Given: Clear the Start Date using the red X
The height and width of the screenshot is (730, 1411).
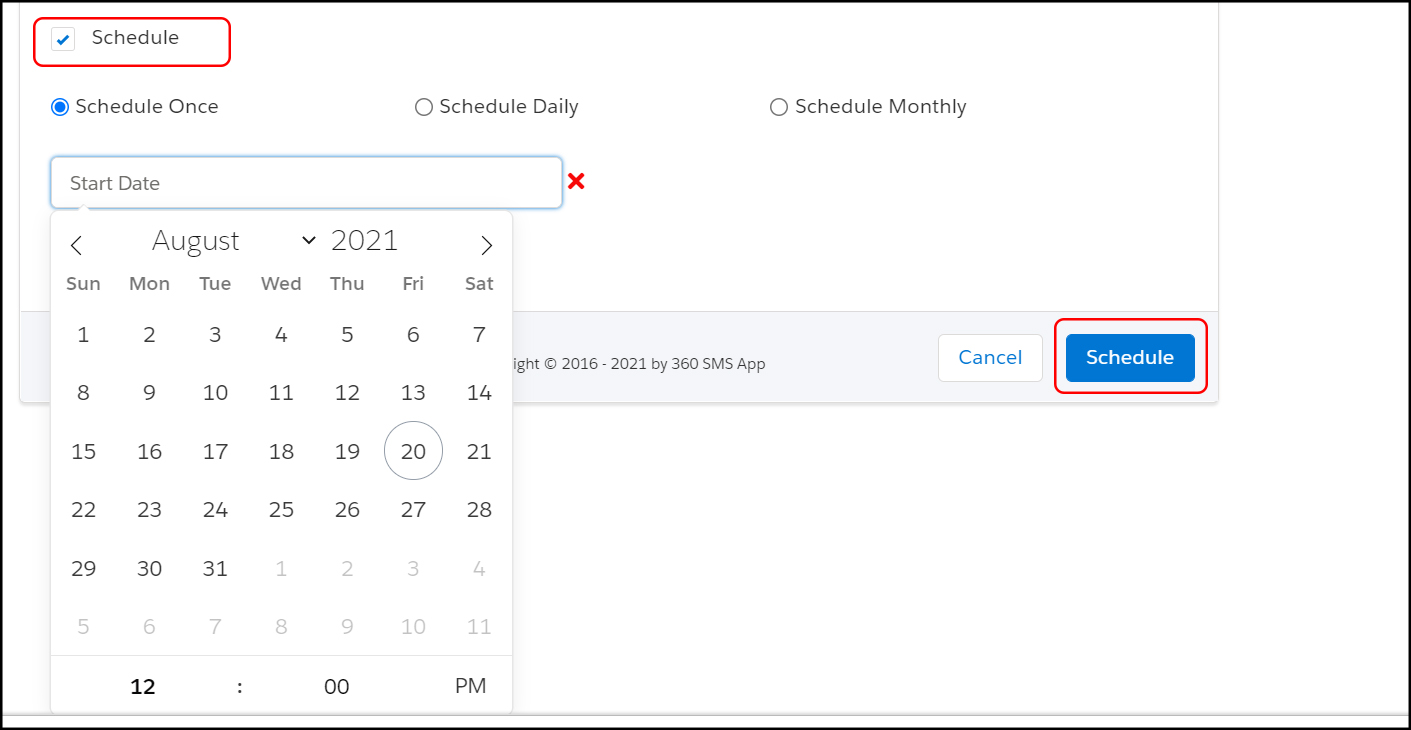Looking at the screenshot, I should 576,181.
